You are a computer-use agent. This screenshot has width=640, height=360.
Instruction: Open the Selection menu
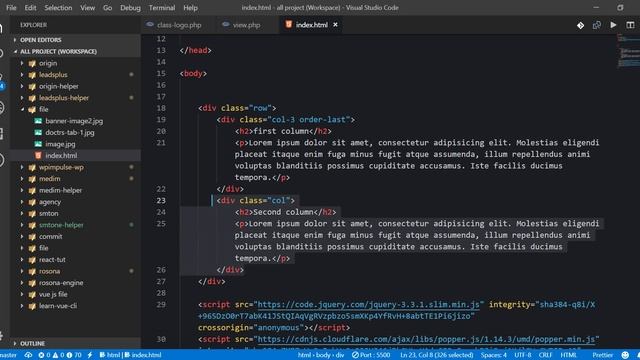(58, 8)
